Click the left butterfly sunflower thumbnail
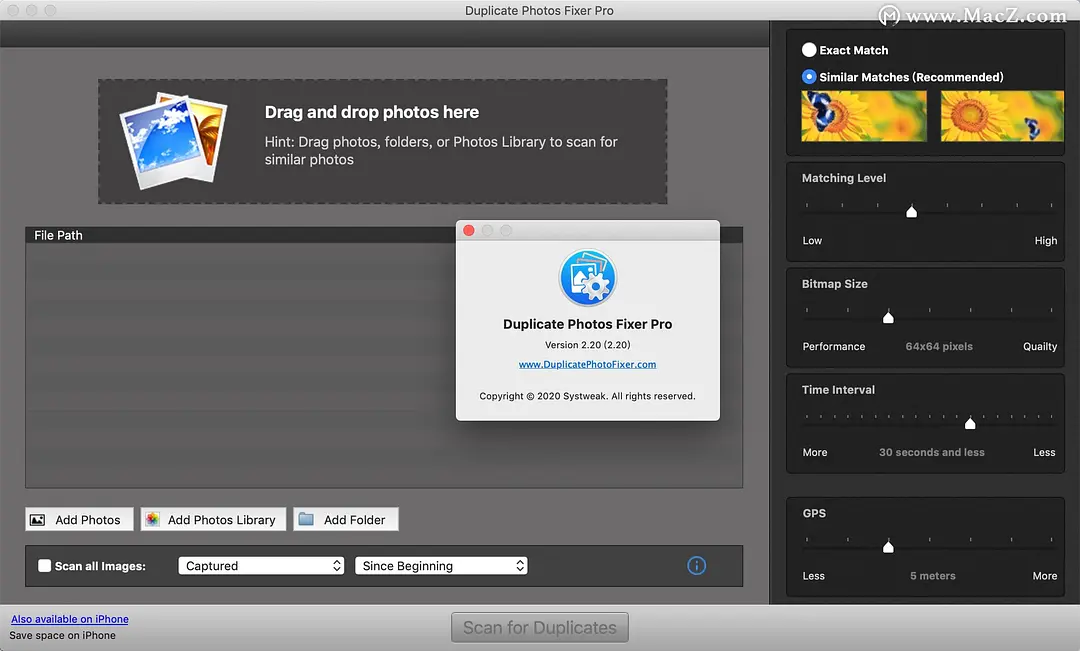The image size is (1080, 651). coord(864,116)
